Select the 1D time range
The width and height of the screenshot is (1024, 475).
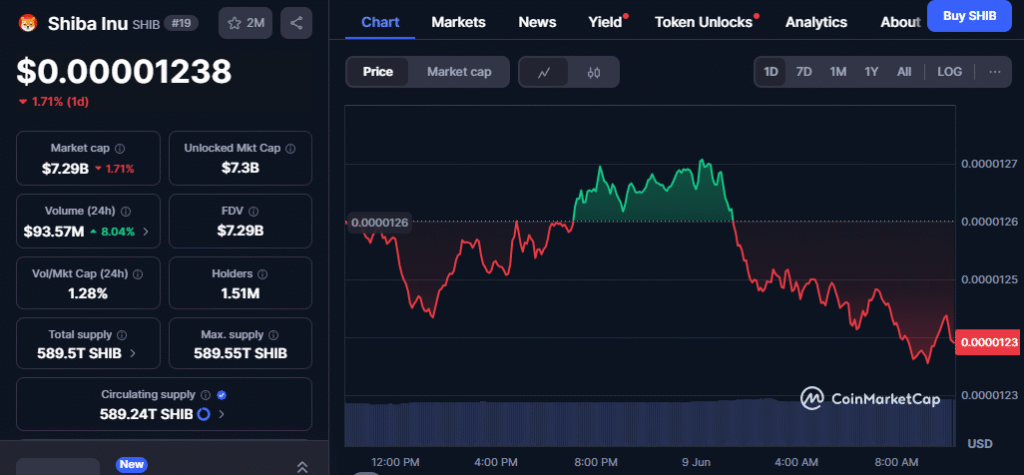(771, 72)
